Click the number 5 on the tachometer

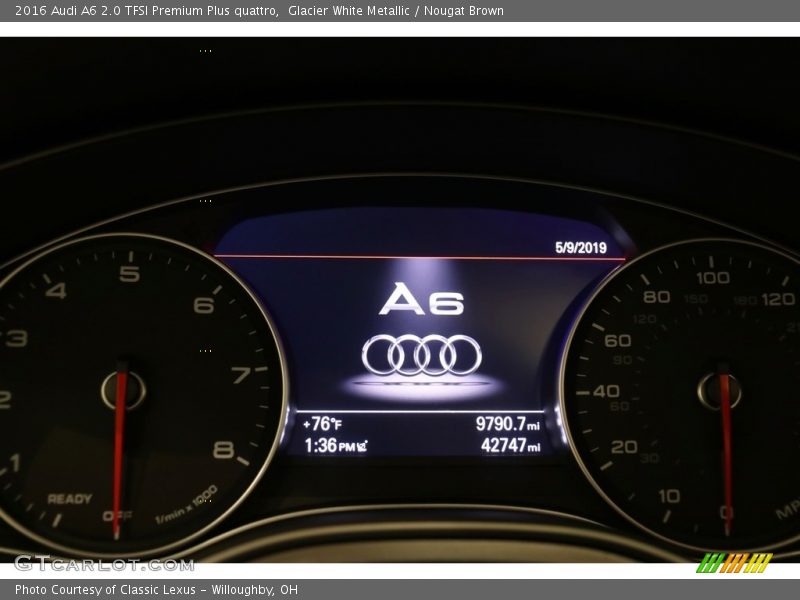click(x=130, y=273)
